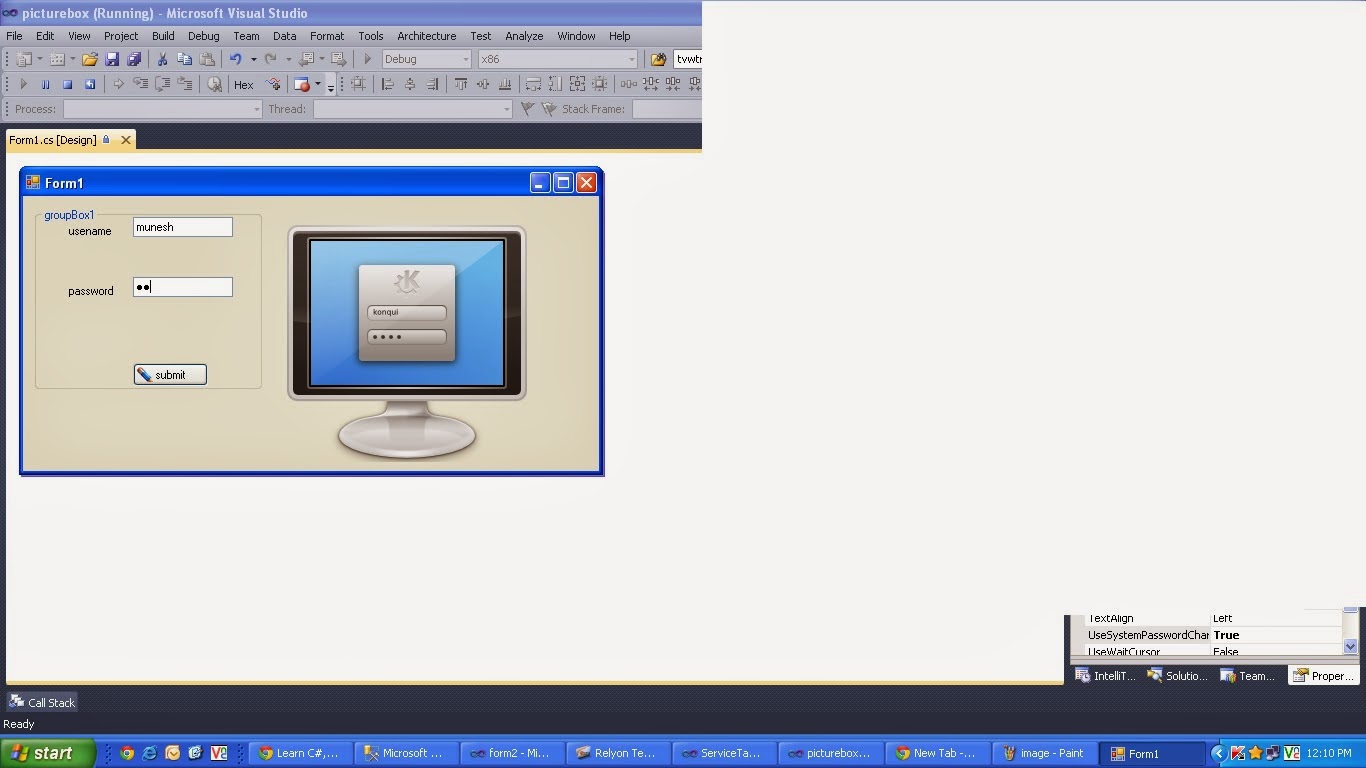Viewport: 1366px width, 768px height.
Task: Open the Debug menu
Action: tap(203, 36)
